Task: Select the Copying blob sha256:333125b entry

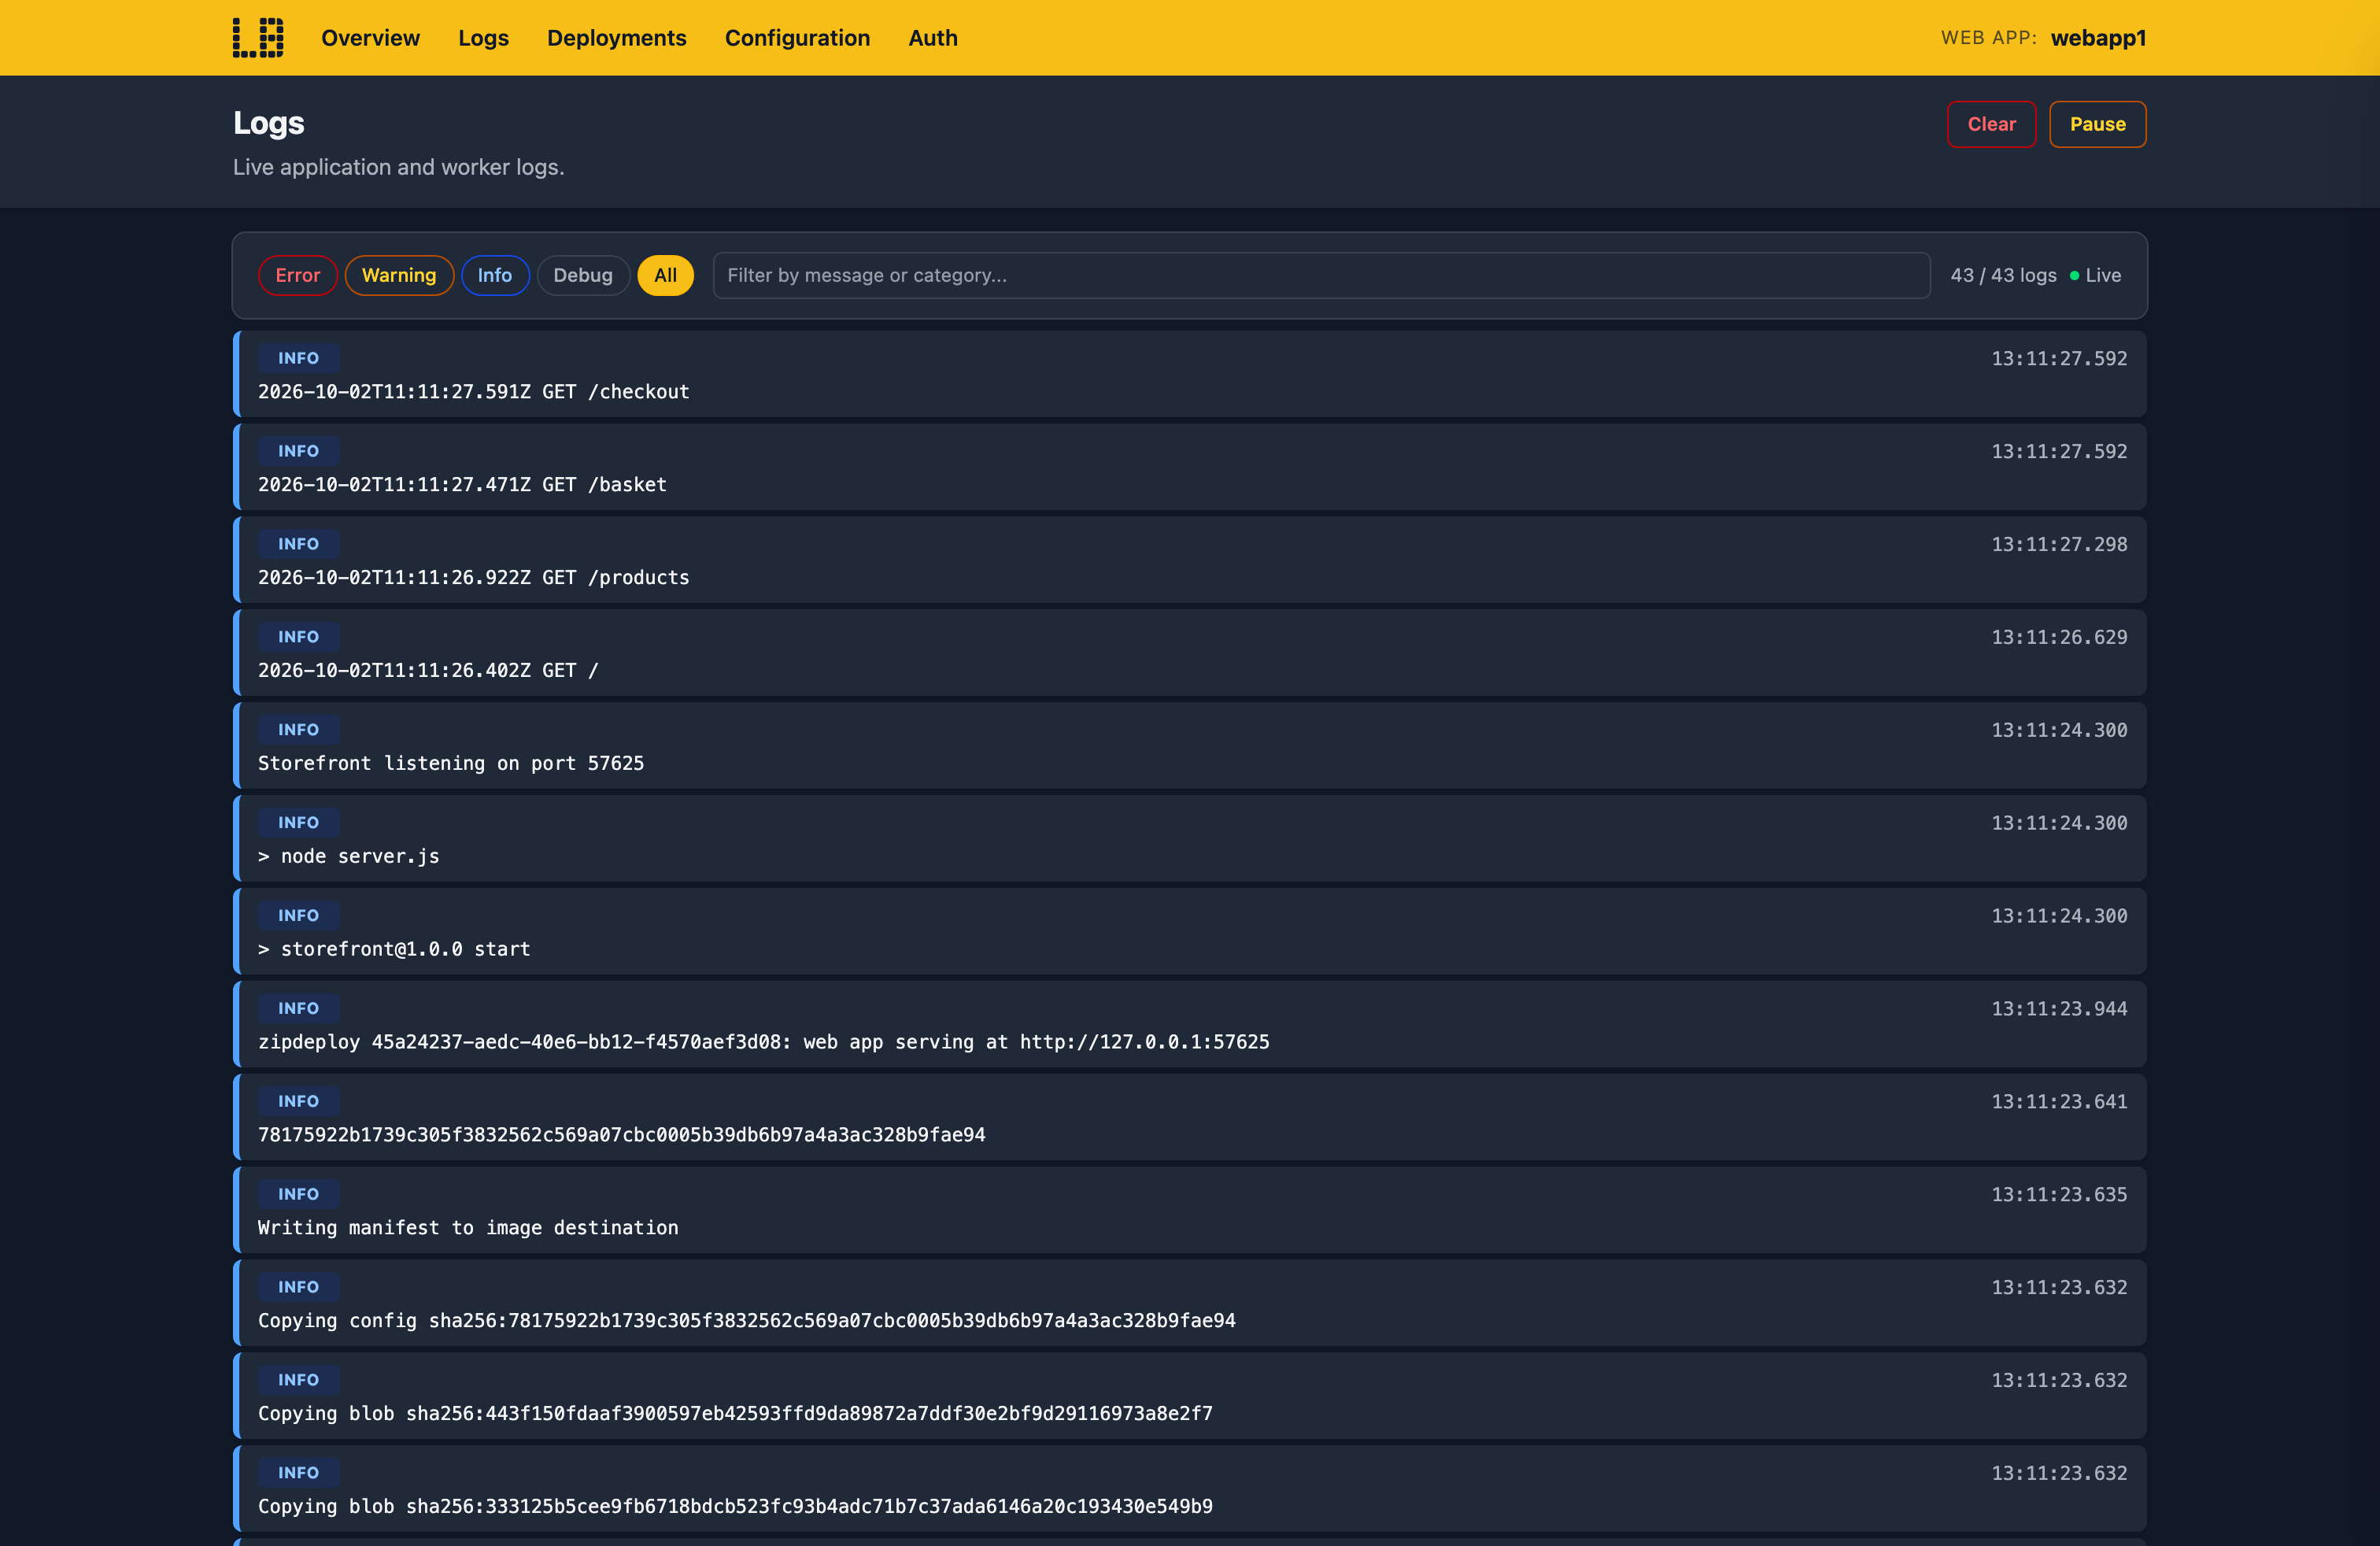Action: click(x=1190, y=1489)
